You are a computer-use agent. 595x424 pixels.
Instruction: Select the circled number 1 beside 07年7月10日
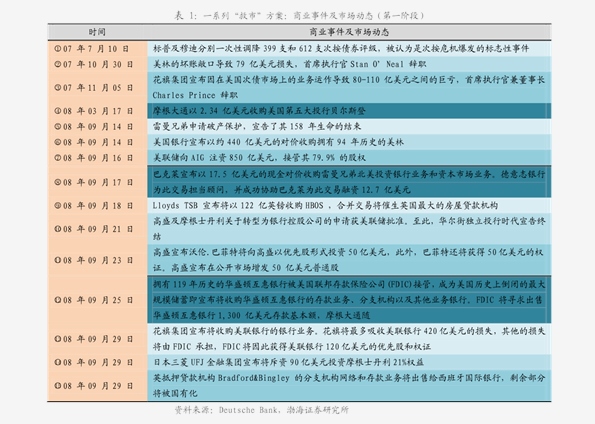point(57,49)
